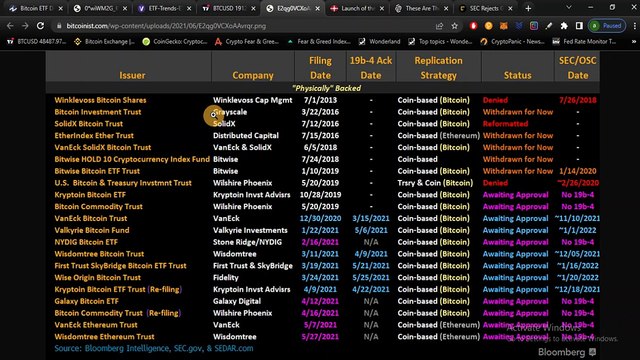640x360 pixels.
Task: Click the Trsry & Coin (Bitcoin) cell
Action: tap(435, 183)
